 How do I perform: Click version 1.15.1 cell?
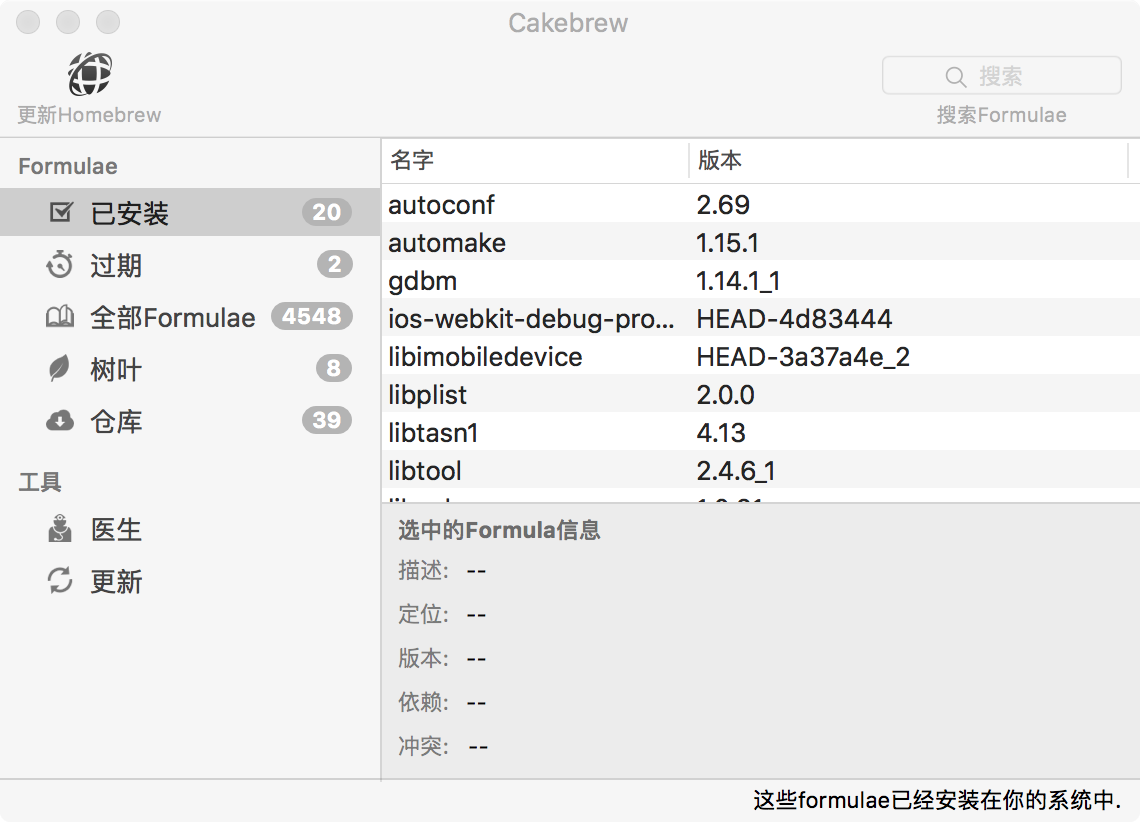[727, 243]
